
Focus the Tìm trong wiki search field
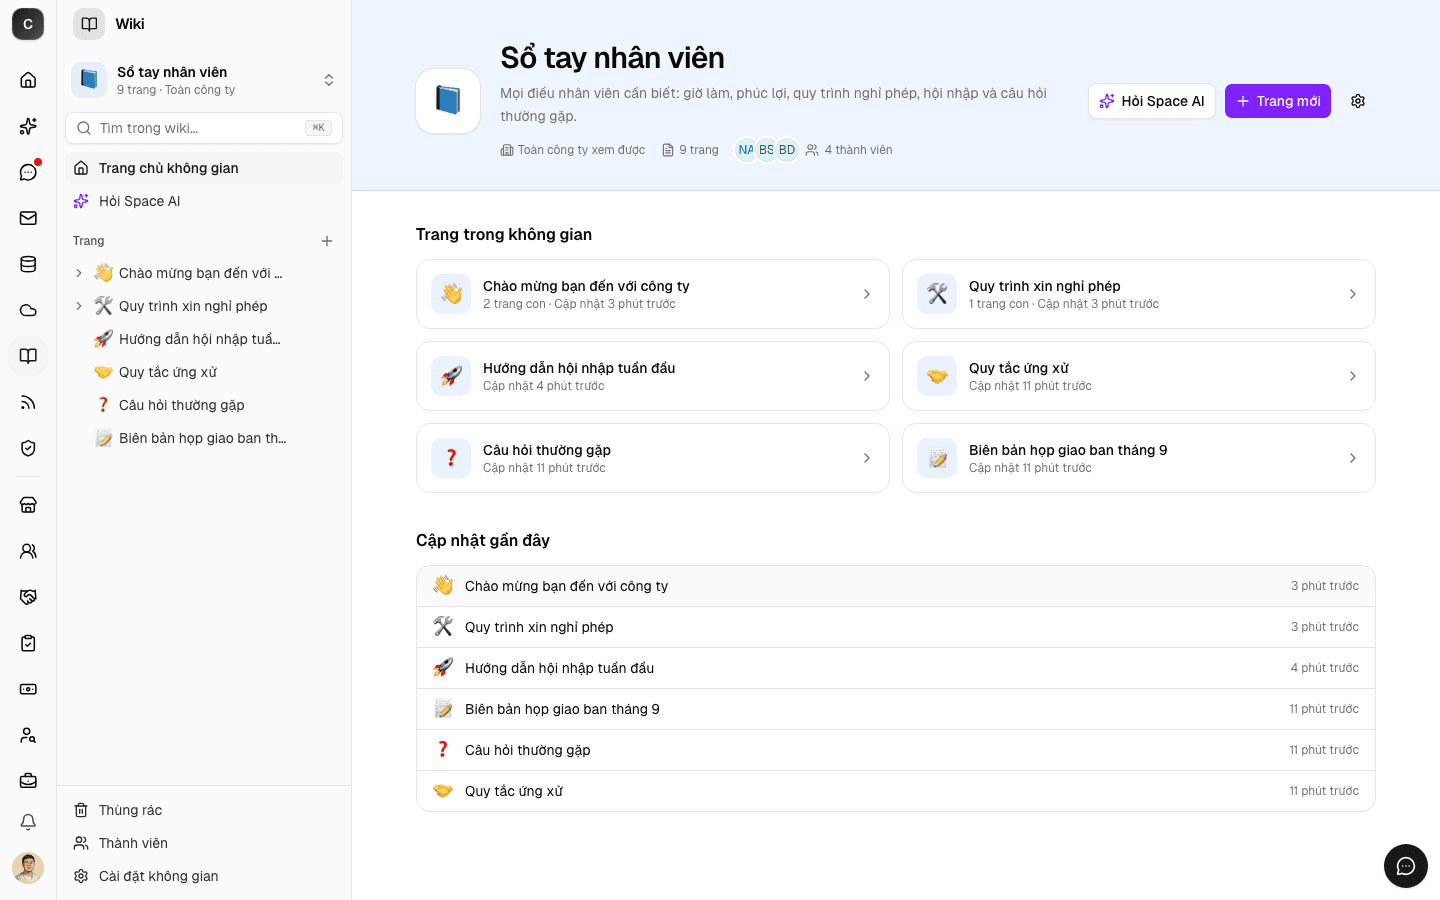204,128
